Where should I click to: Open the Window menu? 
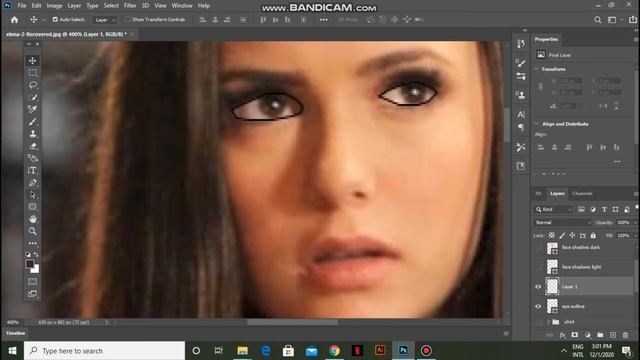click(182, 6)
